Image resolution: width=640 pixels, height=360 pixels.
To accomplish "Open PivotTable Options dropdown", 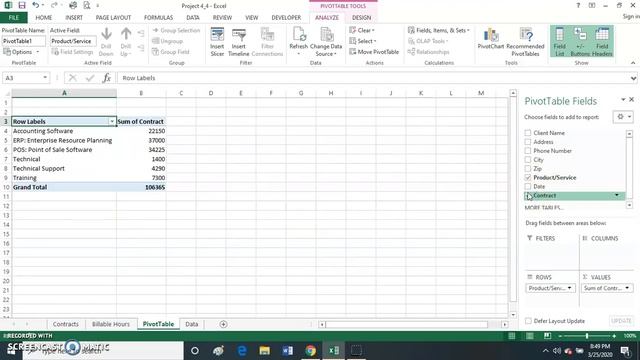I will tap(21, 52).
